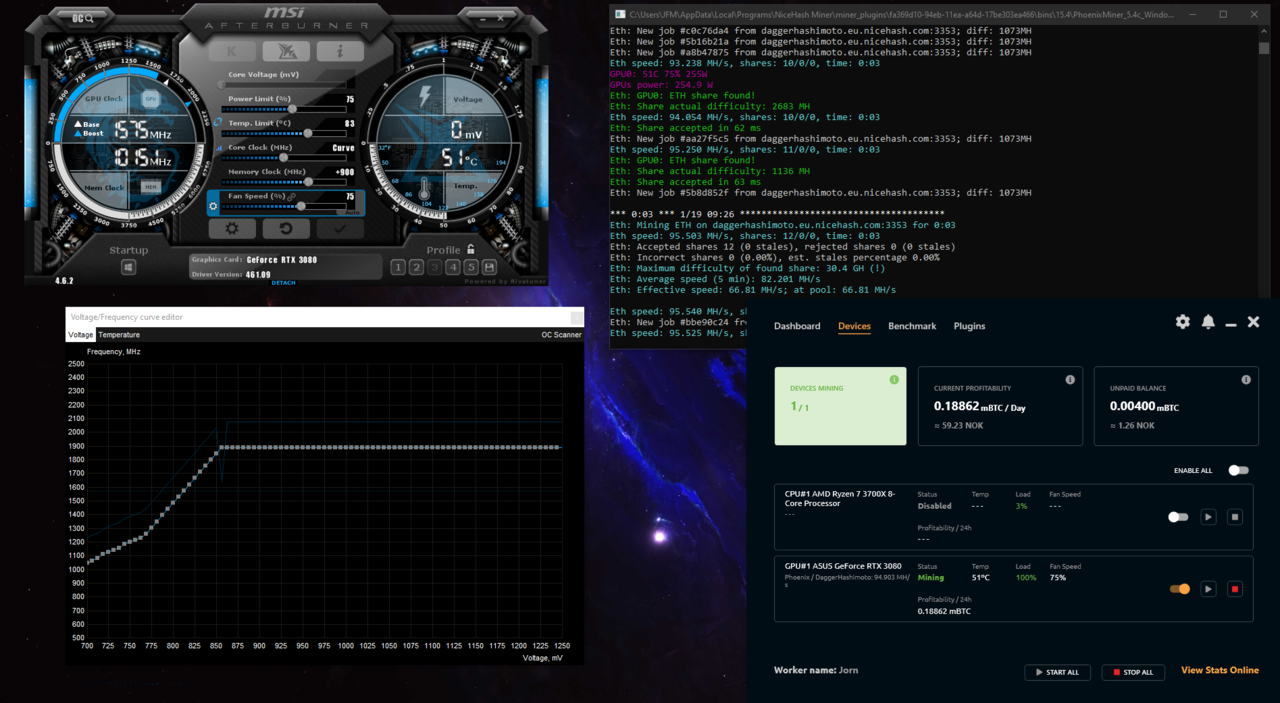Click the Core Voltage slider handle

click(x=222, y=85)
